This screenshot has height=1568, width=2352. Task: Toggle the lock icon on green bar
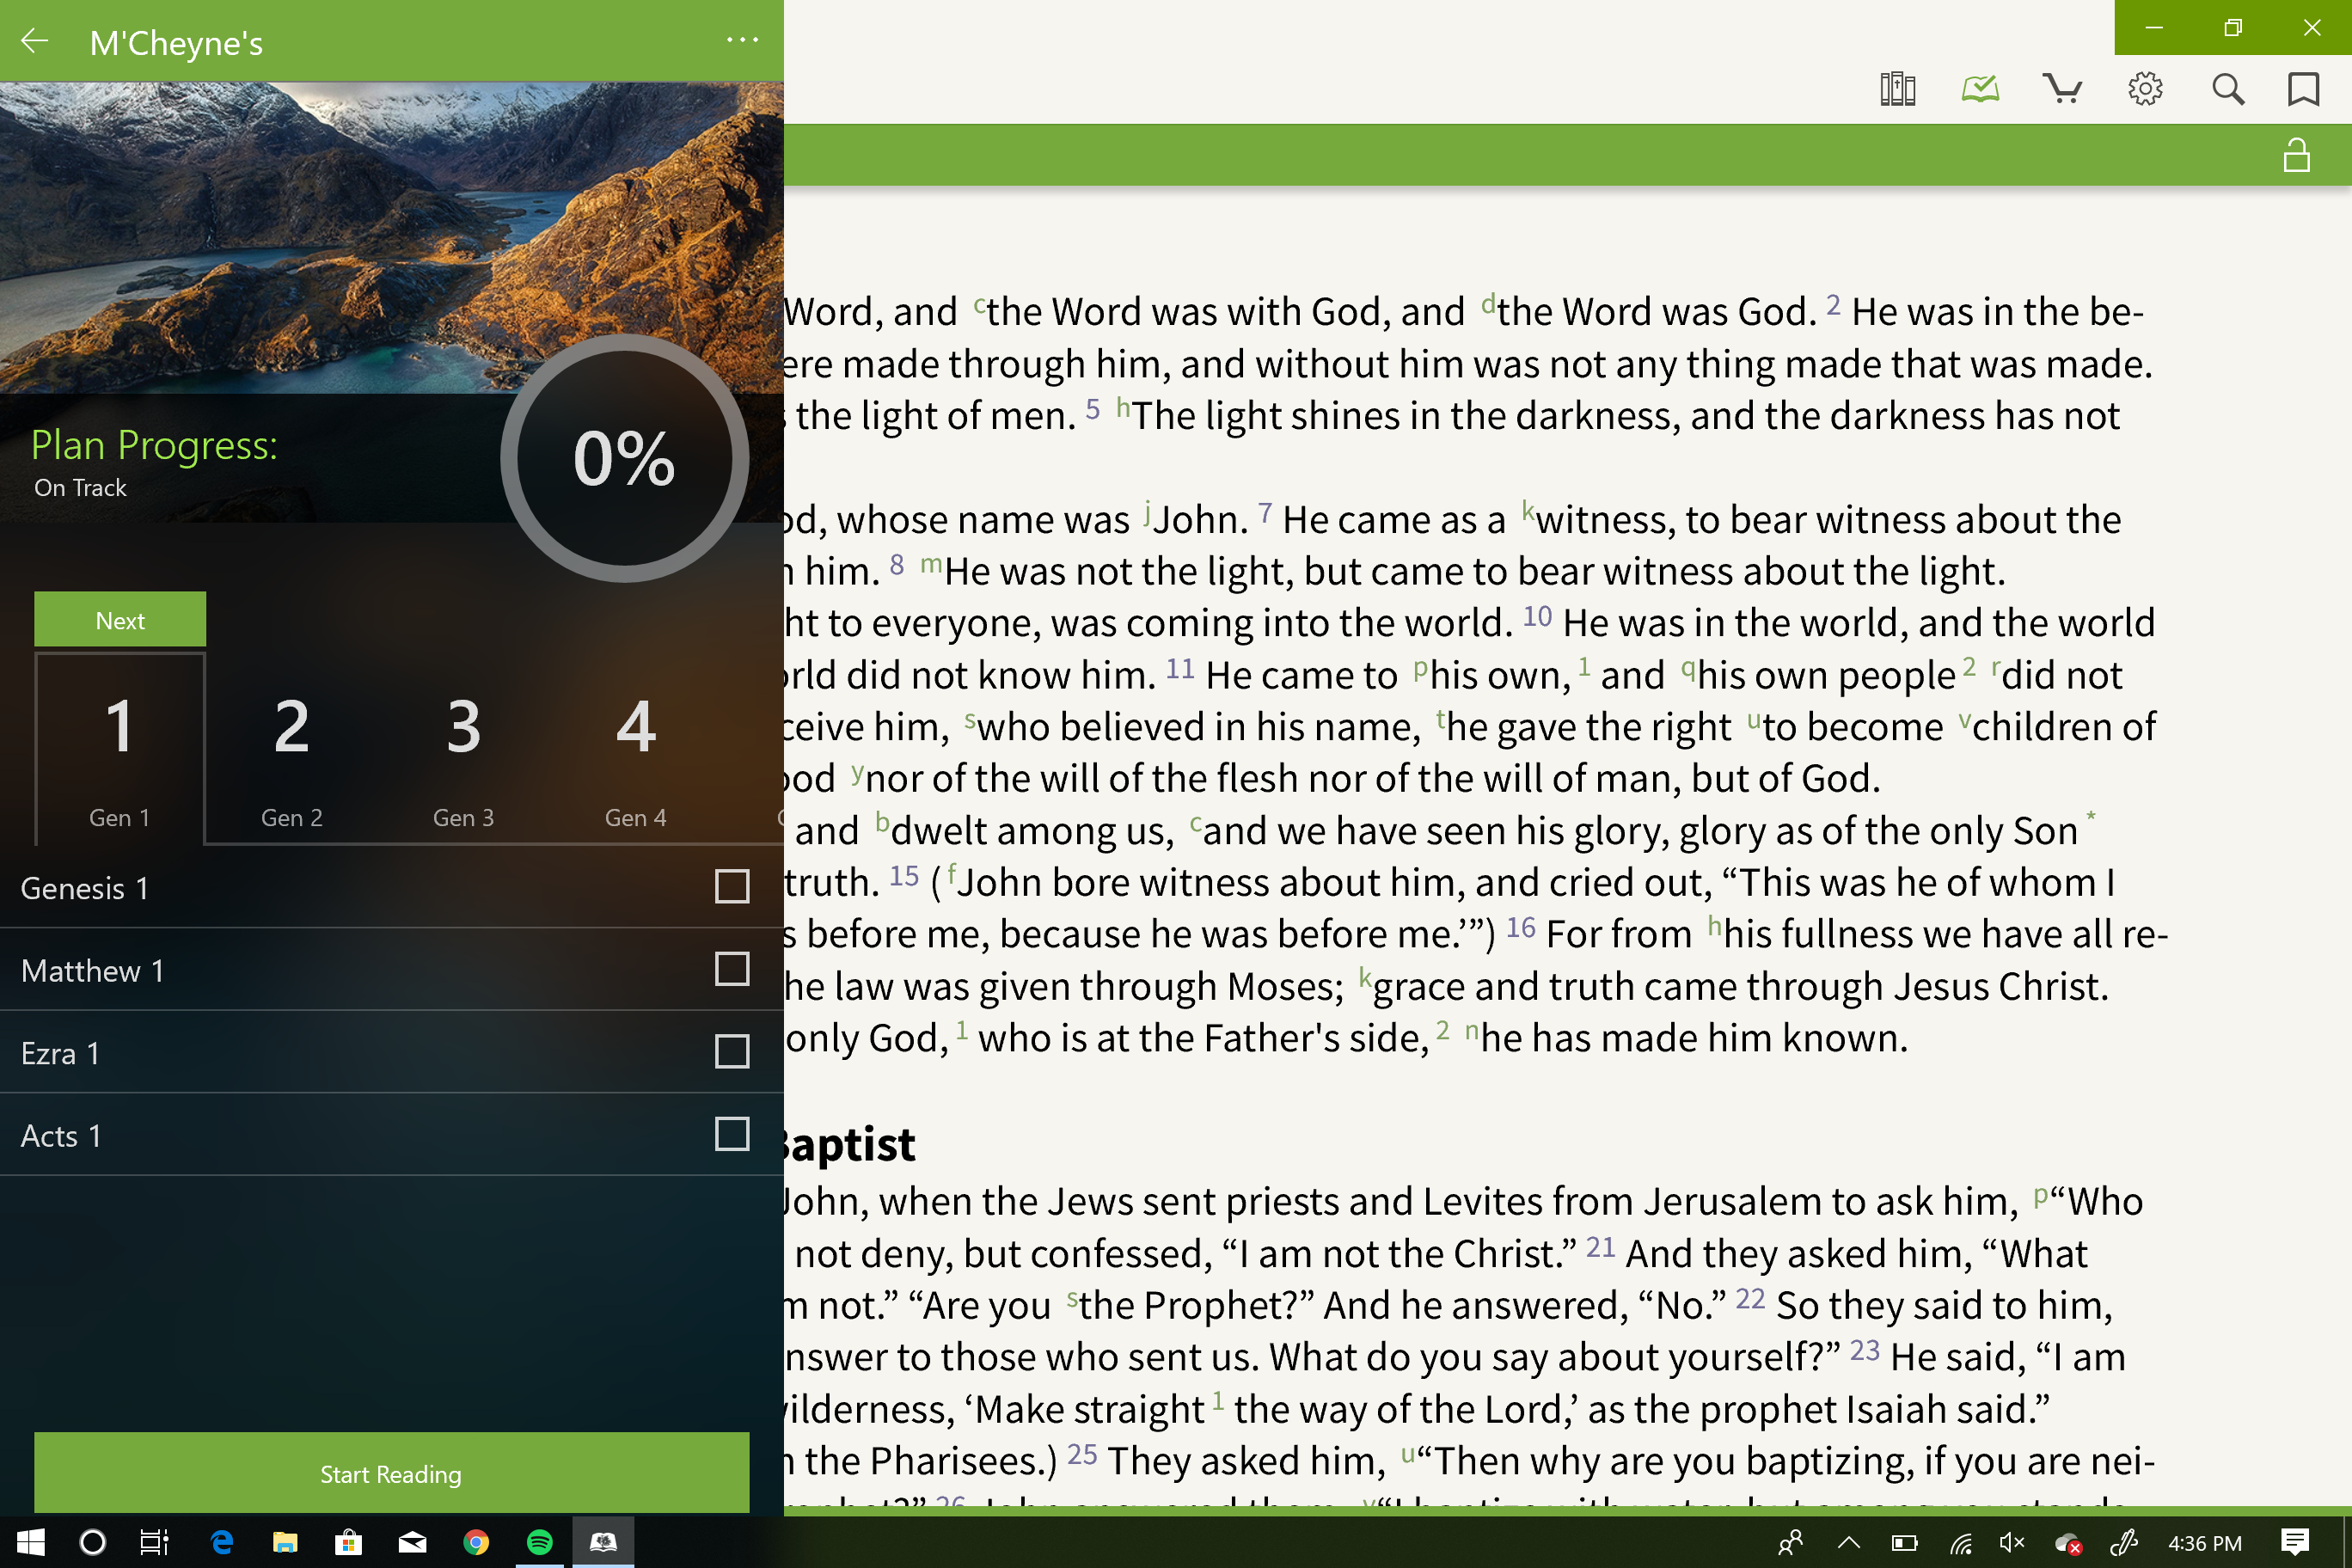click(x=2297, y=155)
